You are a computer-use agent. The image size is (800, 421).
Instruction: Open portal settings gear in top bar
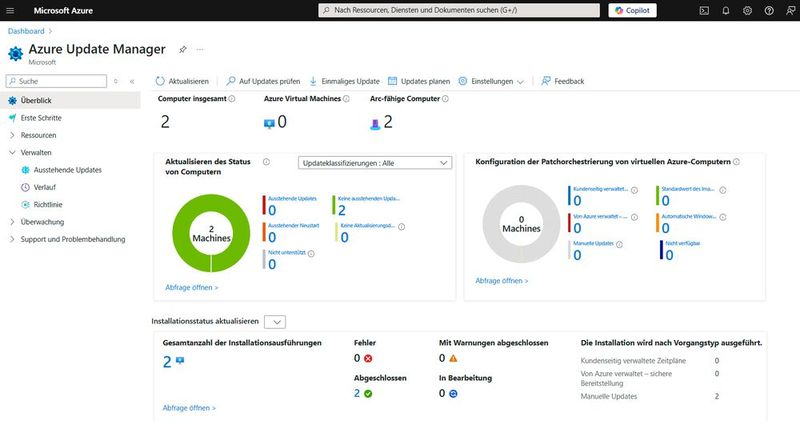[x=747, y=10]
